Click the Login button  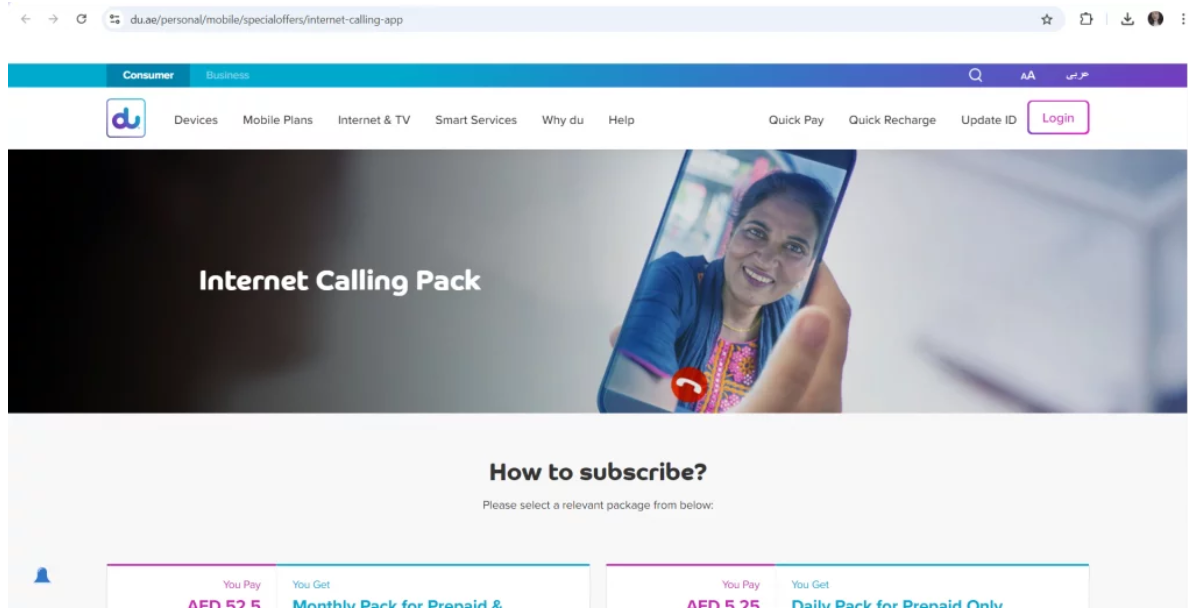1058,118
